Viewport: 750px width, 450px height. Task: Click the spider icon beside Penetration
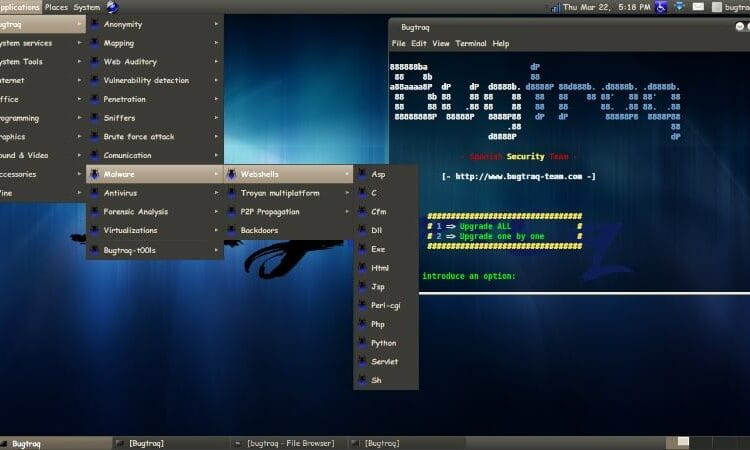pos(95,99)
